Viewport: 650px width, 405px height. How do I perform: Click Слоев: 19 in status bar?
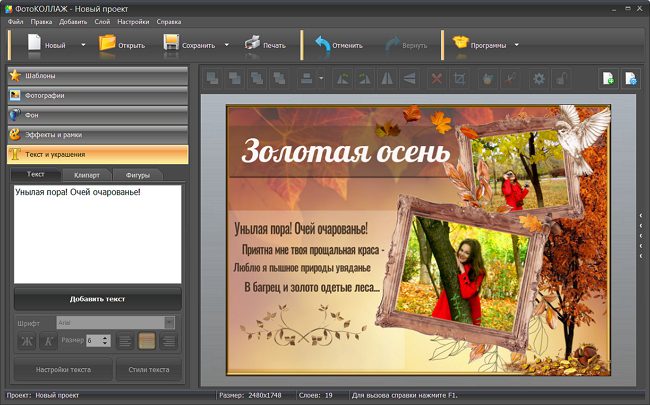(316, 395)
